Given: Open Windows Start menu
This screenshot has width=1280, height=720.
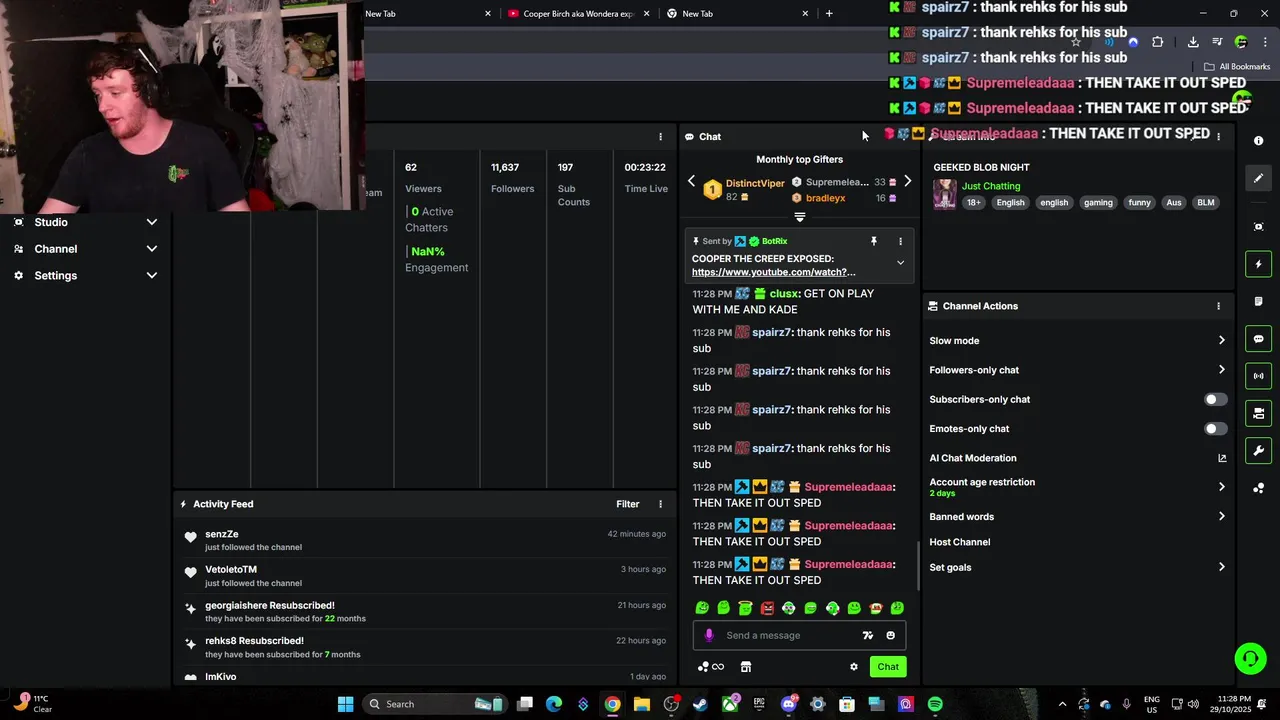Looking at the screenshot, I should (345, 704).
